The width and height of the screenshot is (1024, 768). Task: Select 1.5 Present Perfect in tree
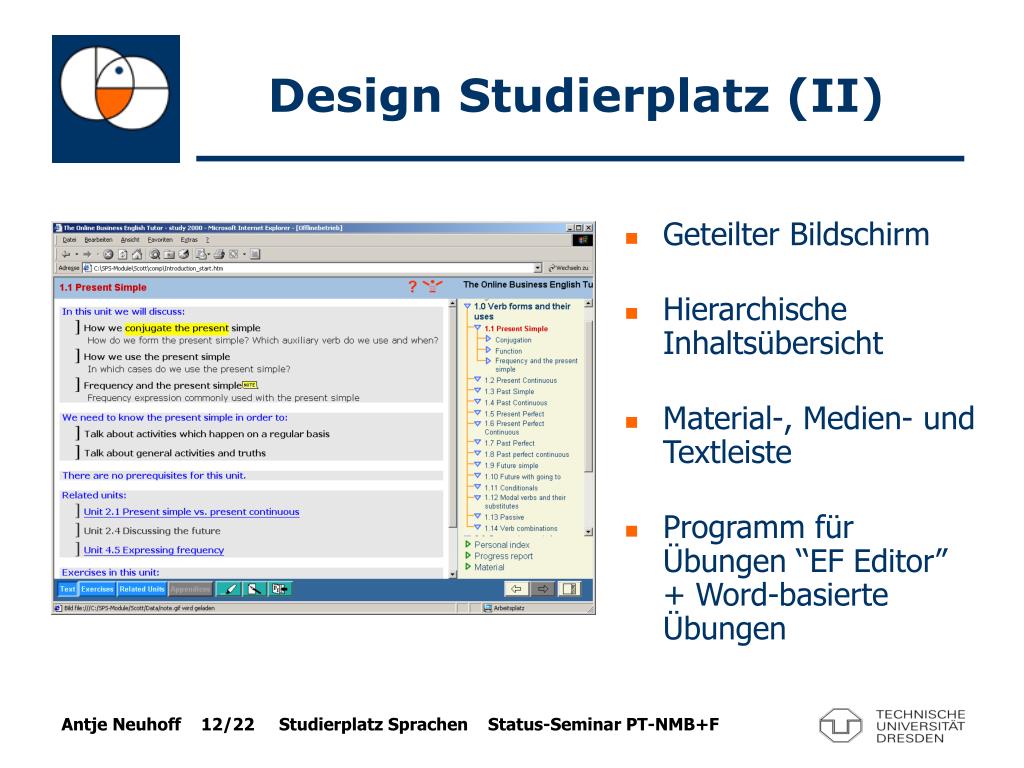click(515, 414)
